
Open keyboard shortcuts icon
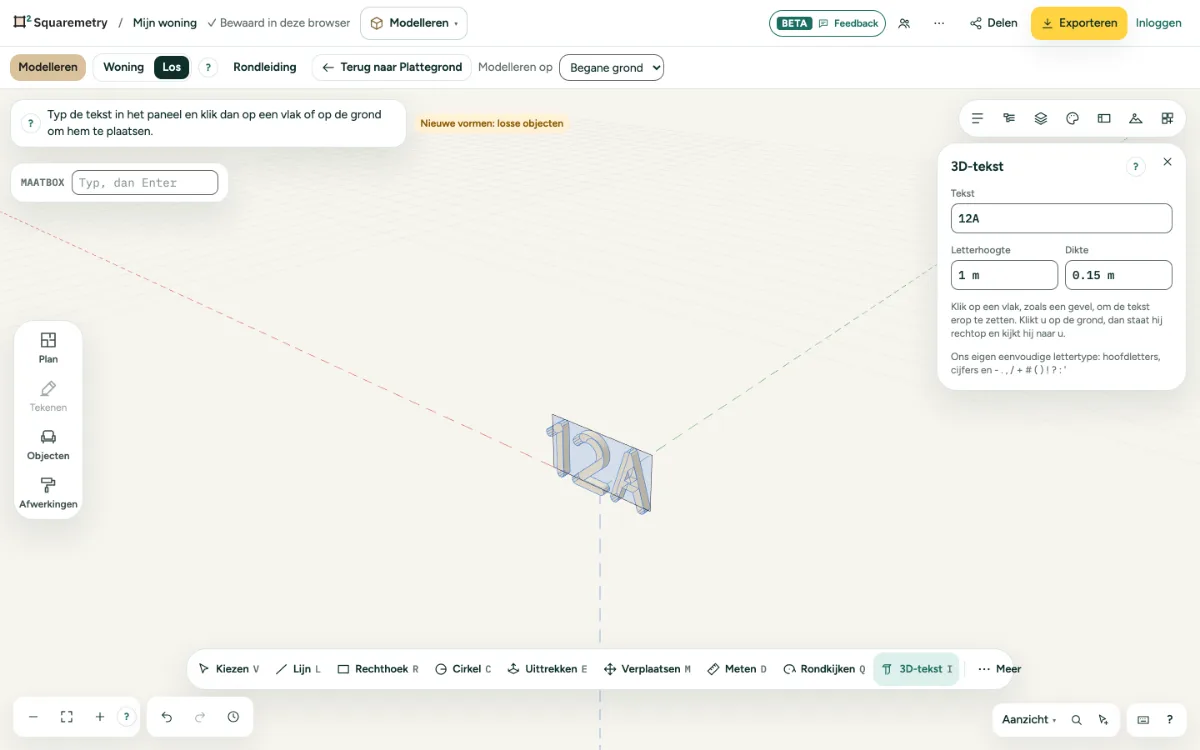point(1143,720)
